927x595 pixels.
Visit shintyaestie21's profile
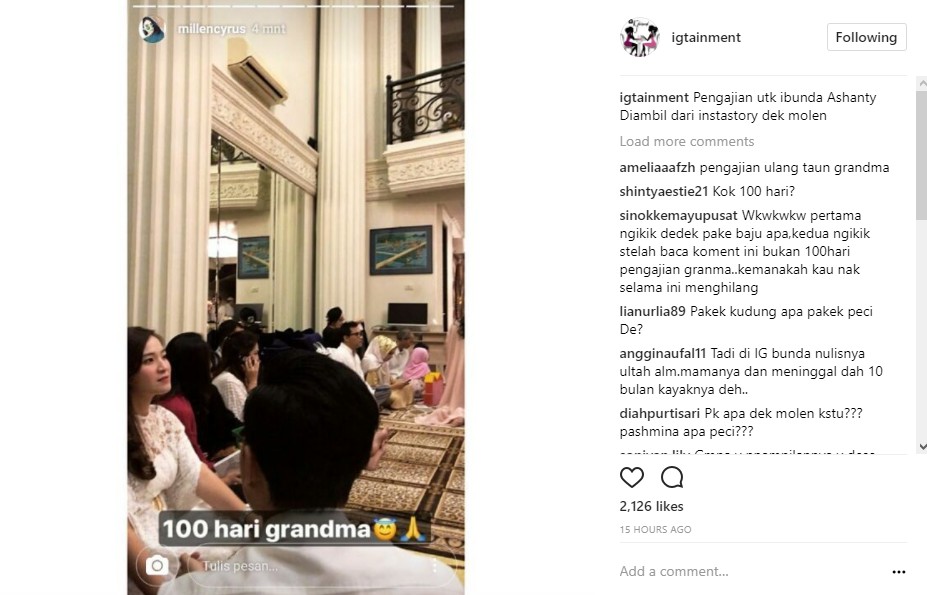coord(663,192)
